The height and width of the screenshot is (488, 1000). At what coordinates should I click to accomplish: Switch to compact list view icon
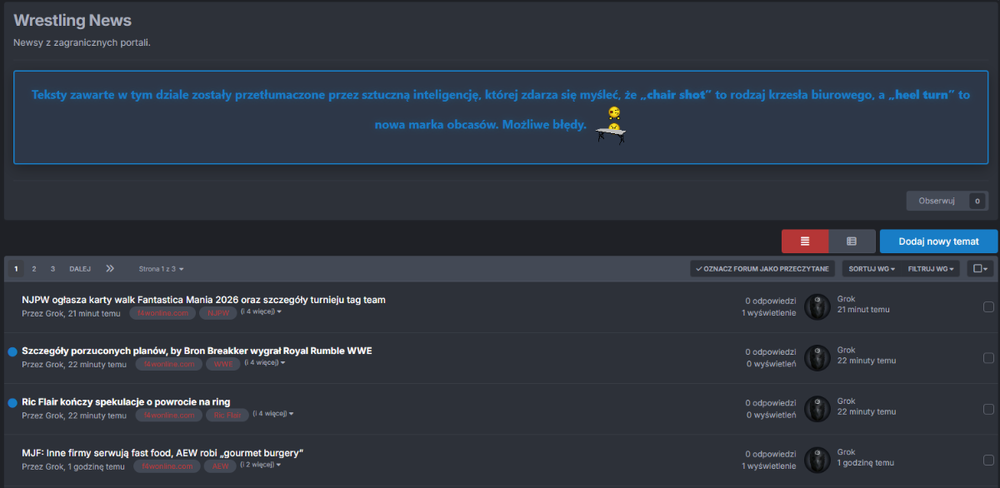pos(805,241)
